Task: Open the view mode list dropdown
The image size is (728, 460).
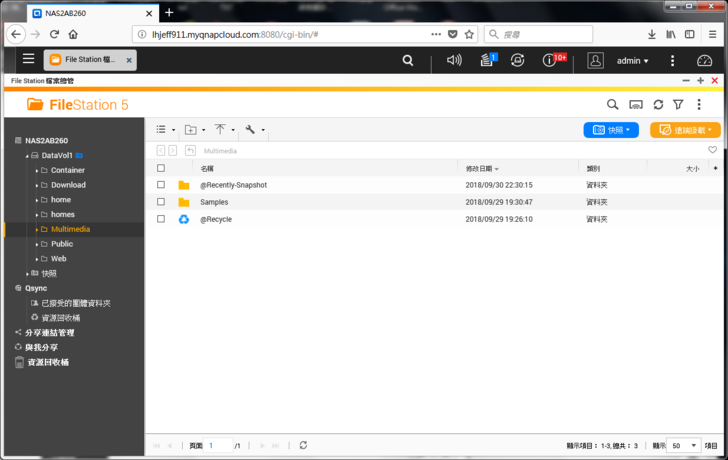Action: tap(166, 130)
